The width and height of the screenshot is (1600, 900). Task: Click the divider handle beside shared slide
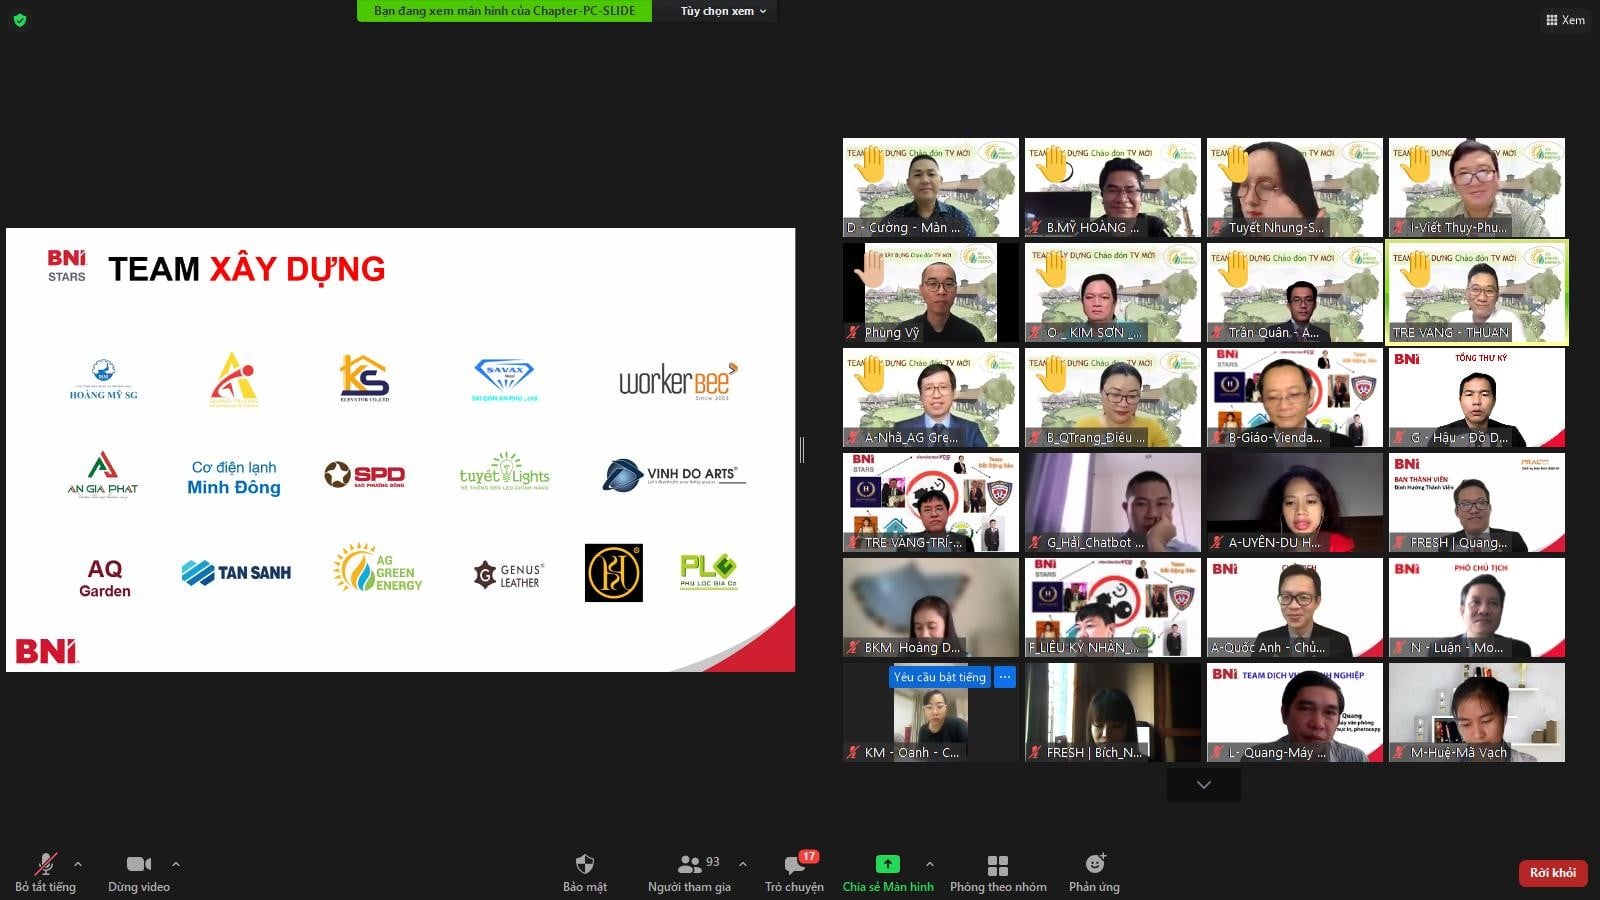pyautogui.click(x=802, y=450)
